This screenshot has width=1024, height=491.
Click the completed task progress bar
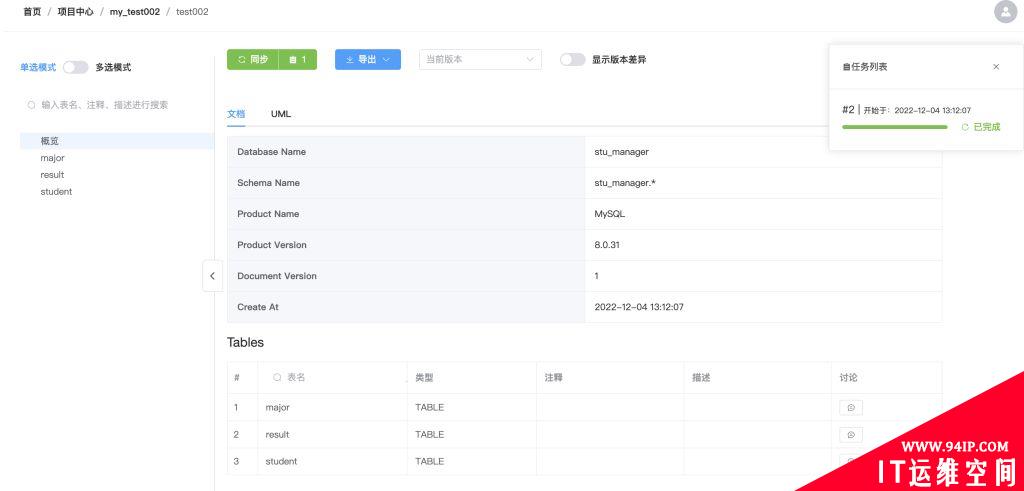coord(895,127)
